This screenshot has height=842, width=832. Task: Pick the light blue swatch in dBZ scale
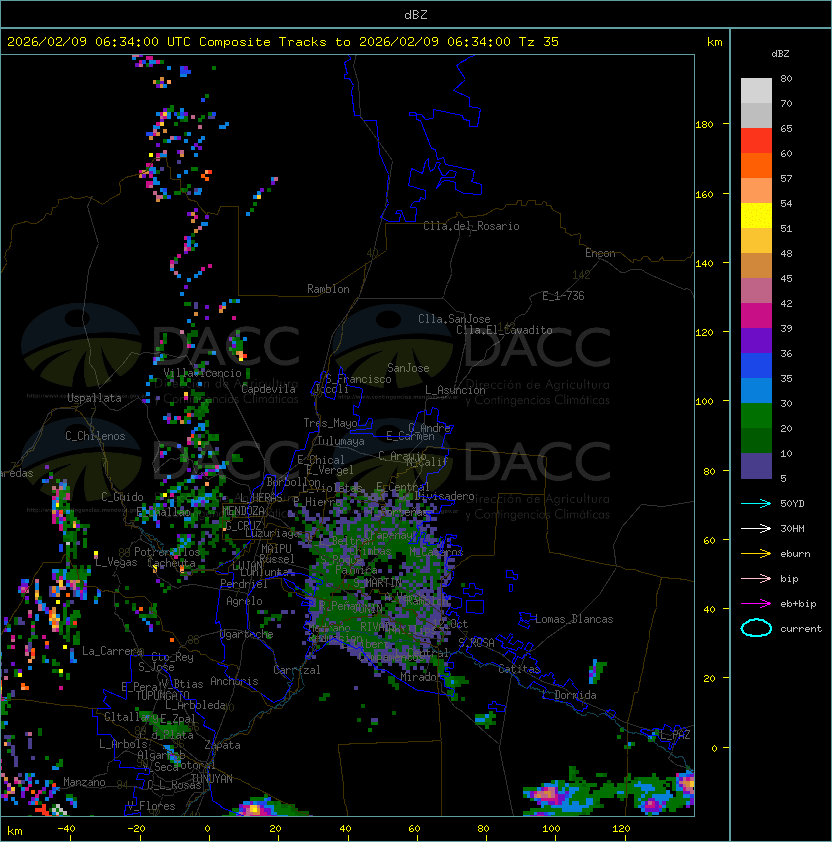coord(756,390)
